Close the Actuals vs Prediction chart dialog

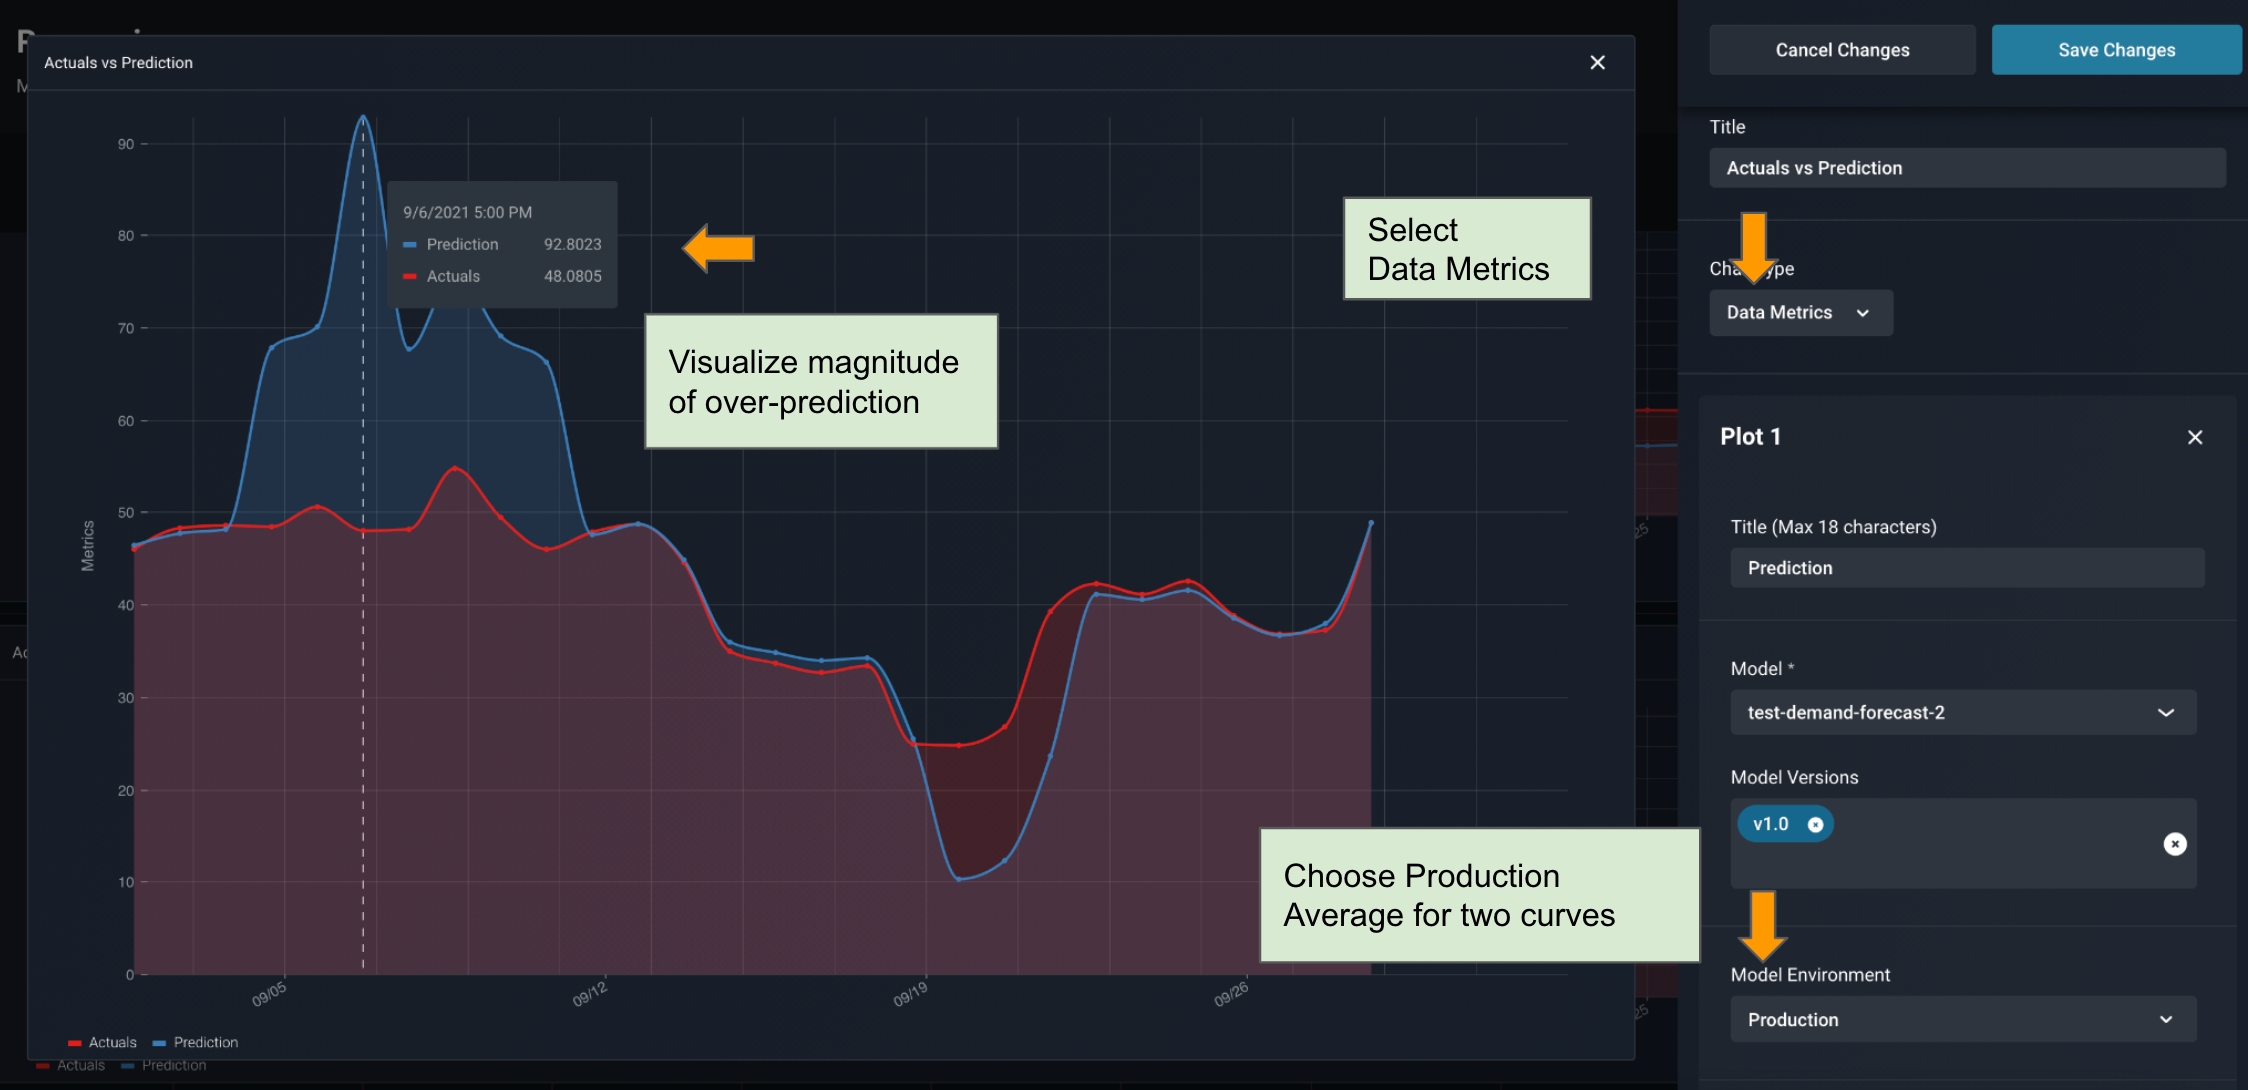point(1597,63)
